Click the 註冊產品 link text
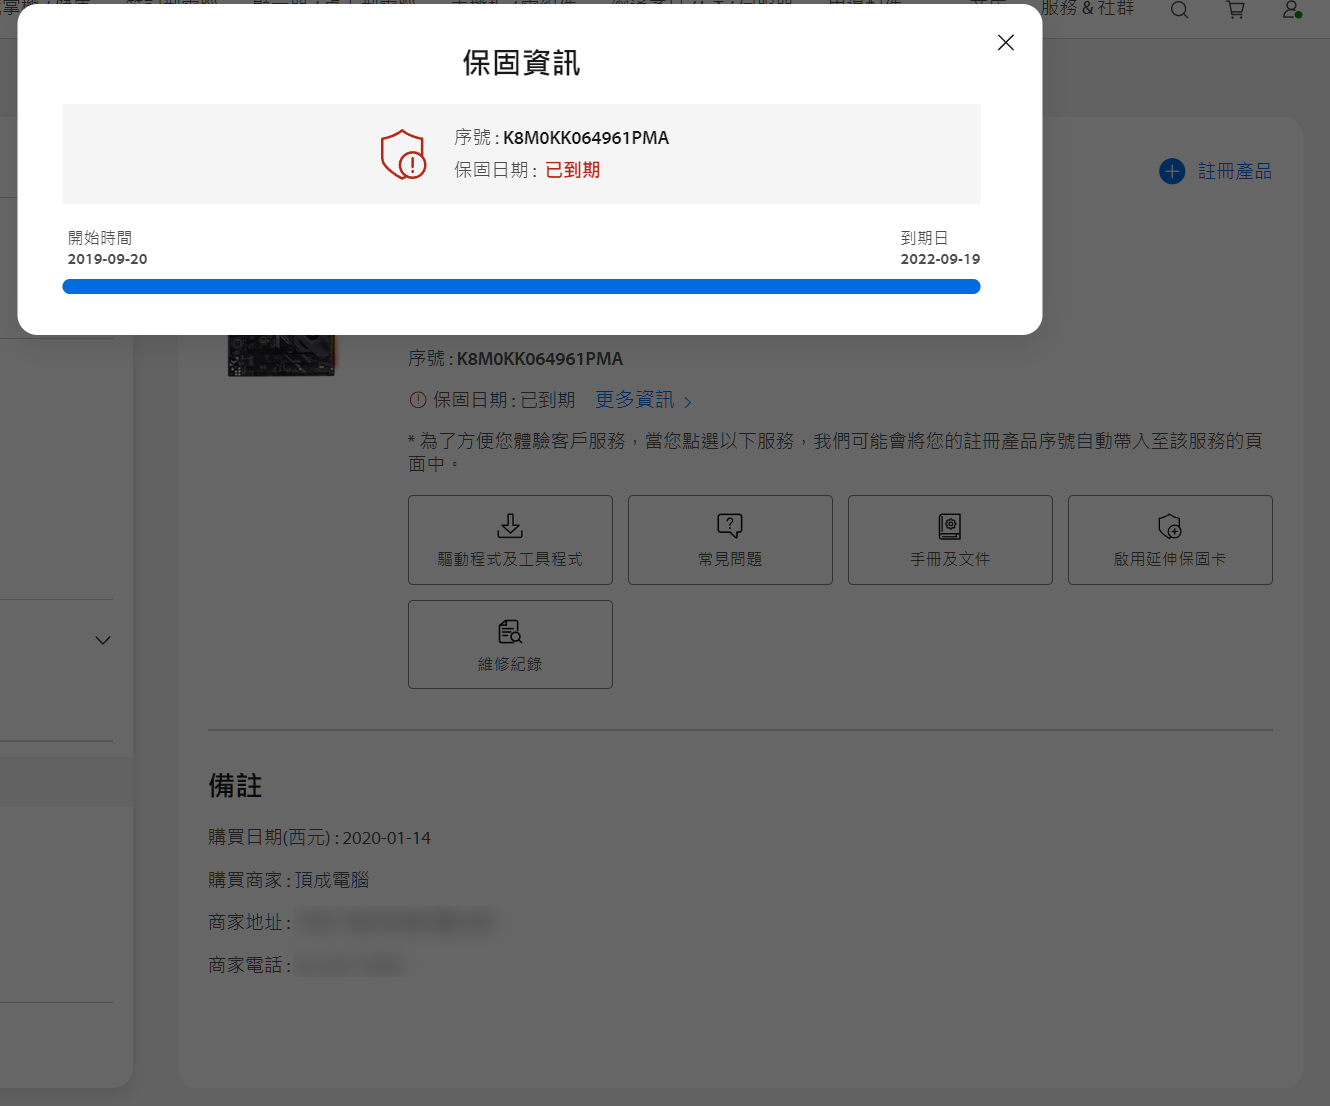The image size is (1330, 1106). [x=1234, y=172]
